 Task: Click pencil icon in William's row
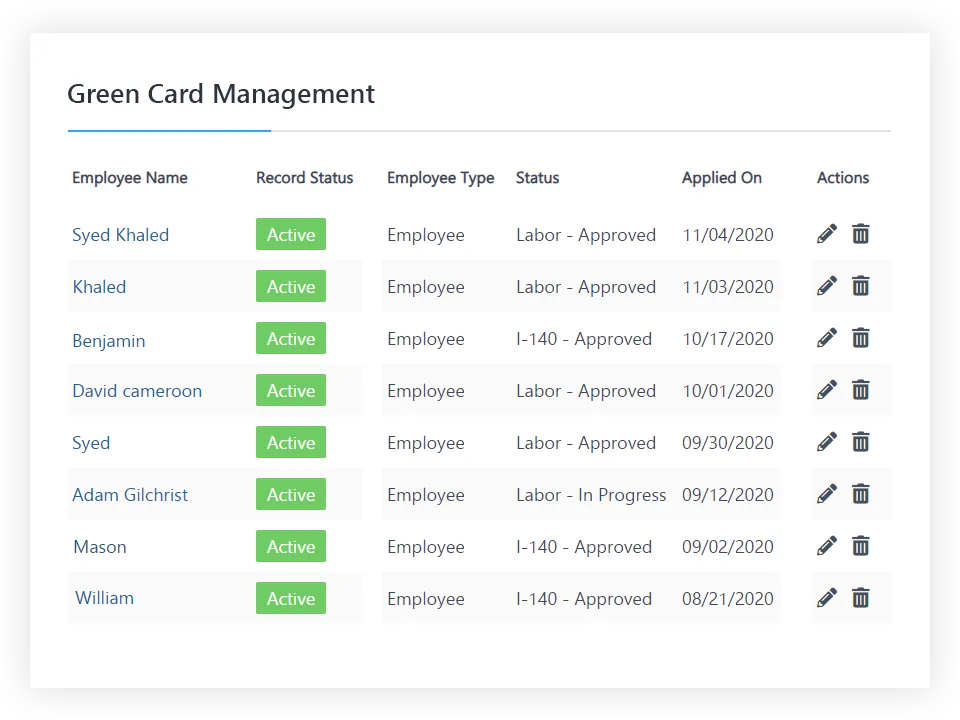coord(827,598)
